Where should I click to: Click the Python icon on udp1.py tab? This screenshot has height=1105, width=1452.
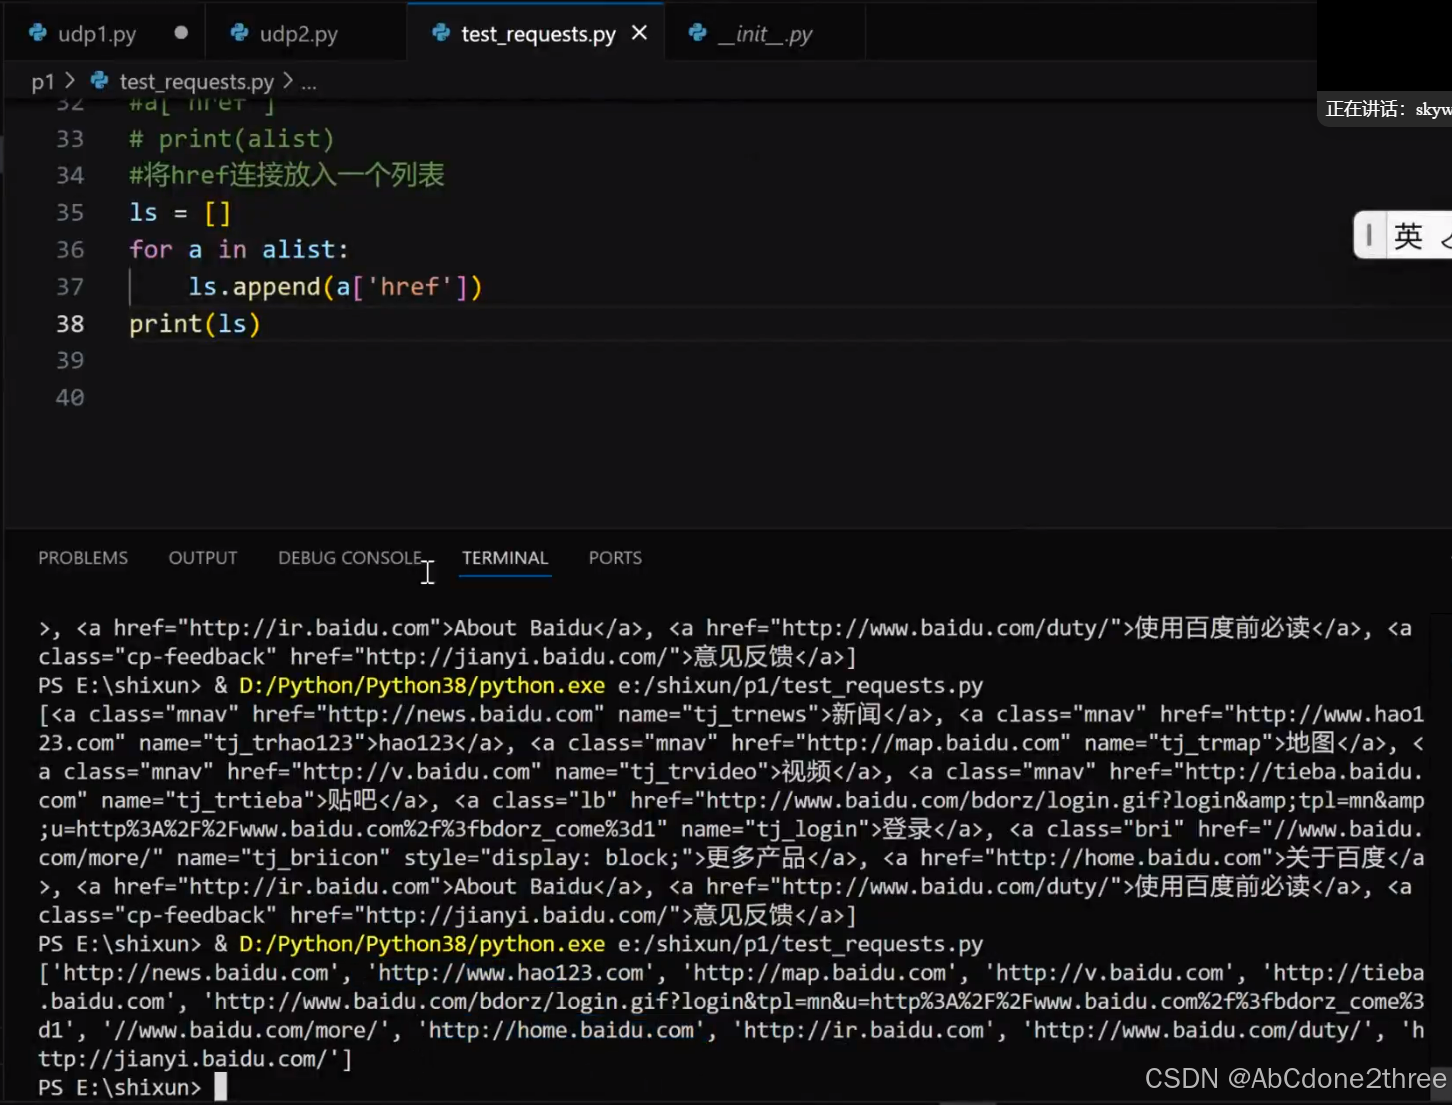[37, 33]
